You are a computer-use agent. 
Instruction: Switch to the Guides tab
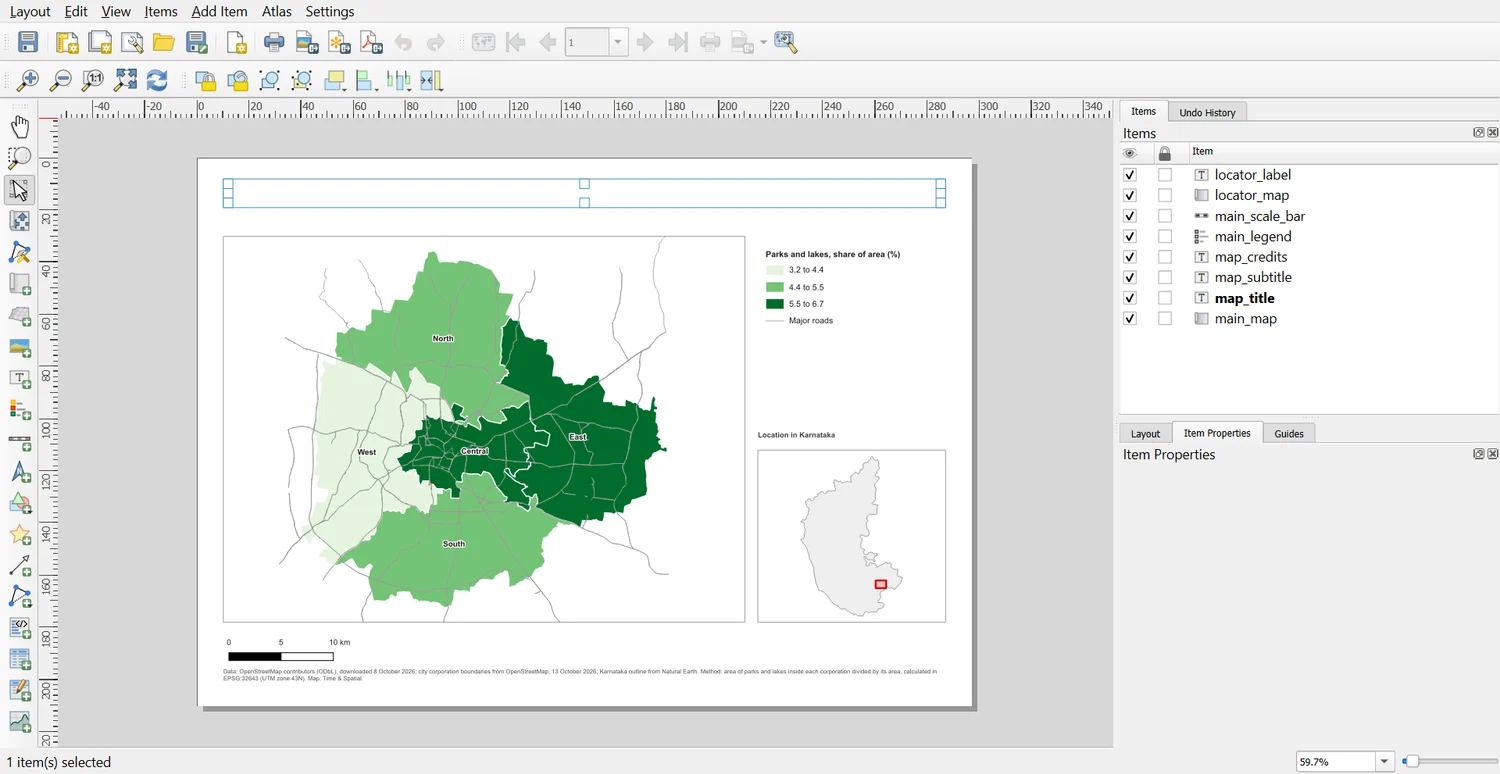(1289, 433)
